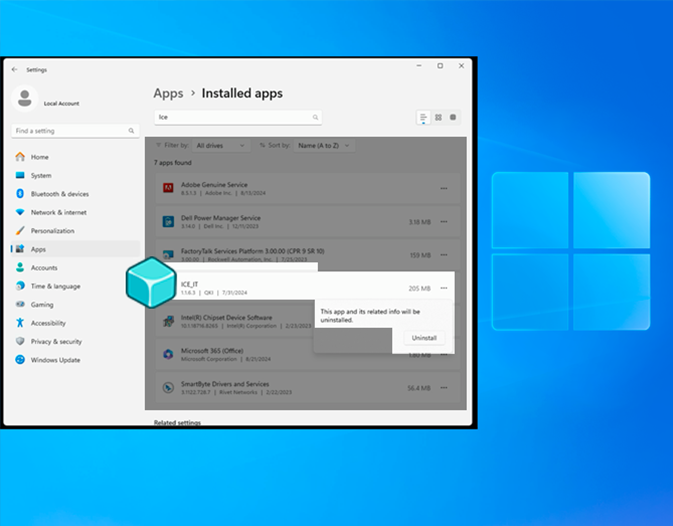
Task: Click the Microsoft 365 (Office) row title
Action: coord(212,351)
